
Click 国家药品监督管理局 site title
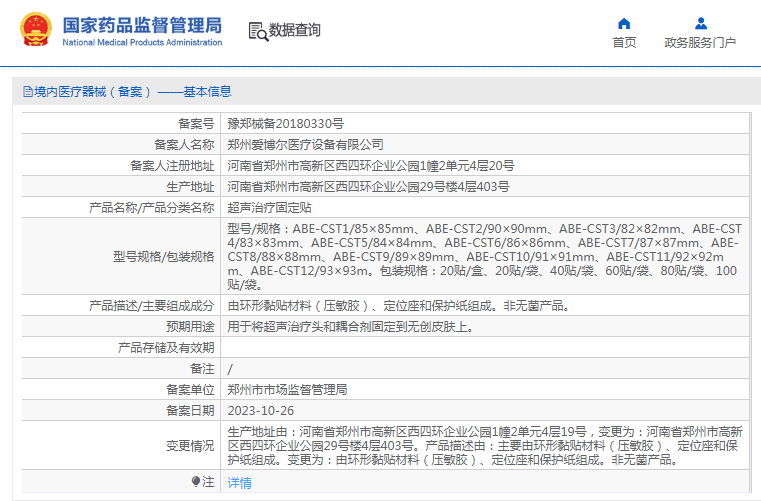coord(142,25)
